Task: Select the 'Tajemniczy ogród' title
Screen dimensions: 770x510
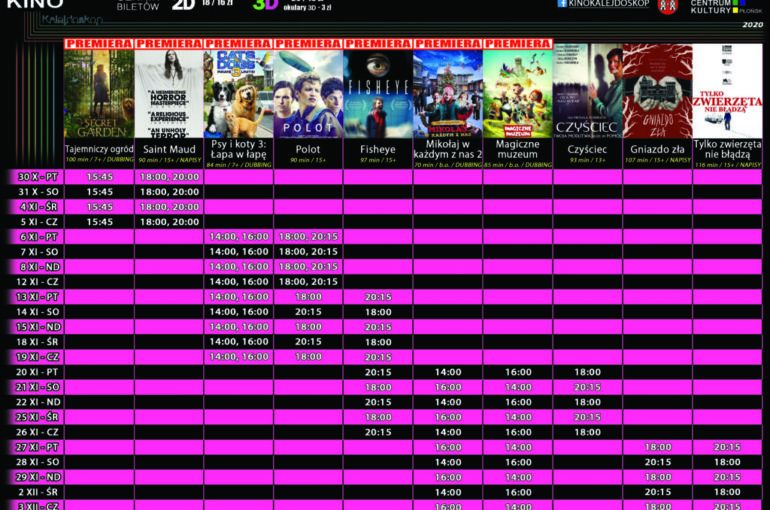Action: tap(99, 149)
